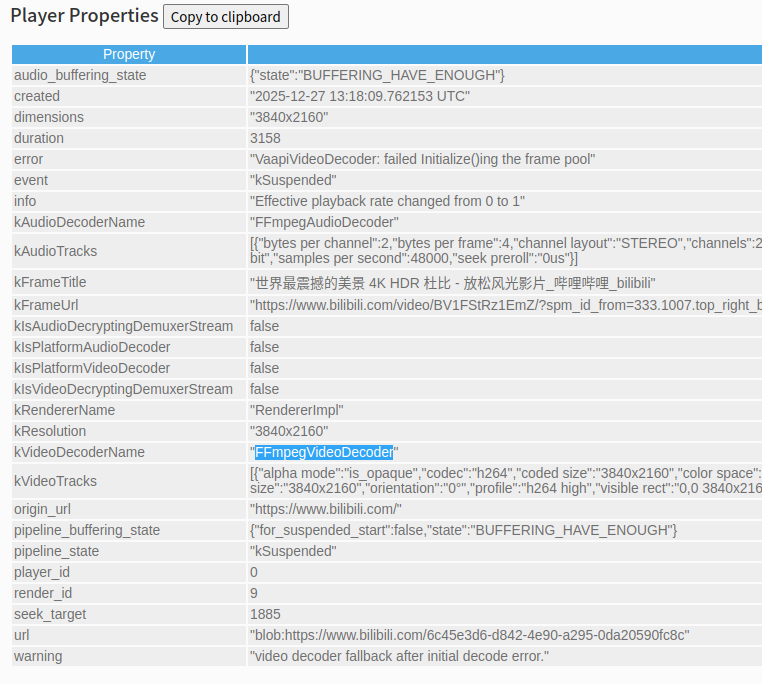Select the kIsPlatformAudioDecoder property name
Screen dimensions: 762x684
tap(92, 347)
